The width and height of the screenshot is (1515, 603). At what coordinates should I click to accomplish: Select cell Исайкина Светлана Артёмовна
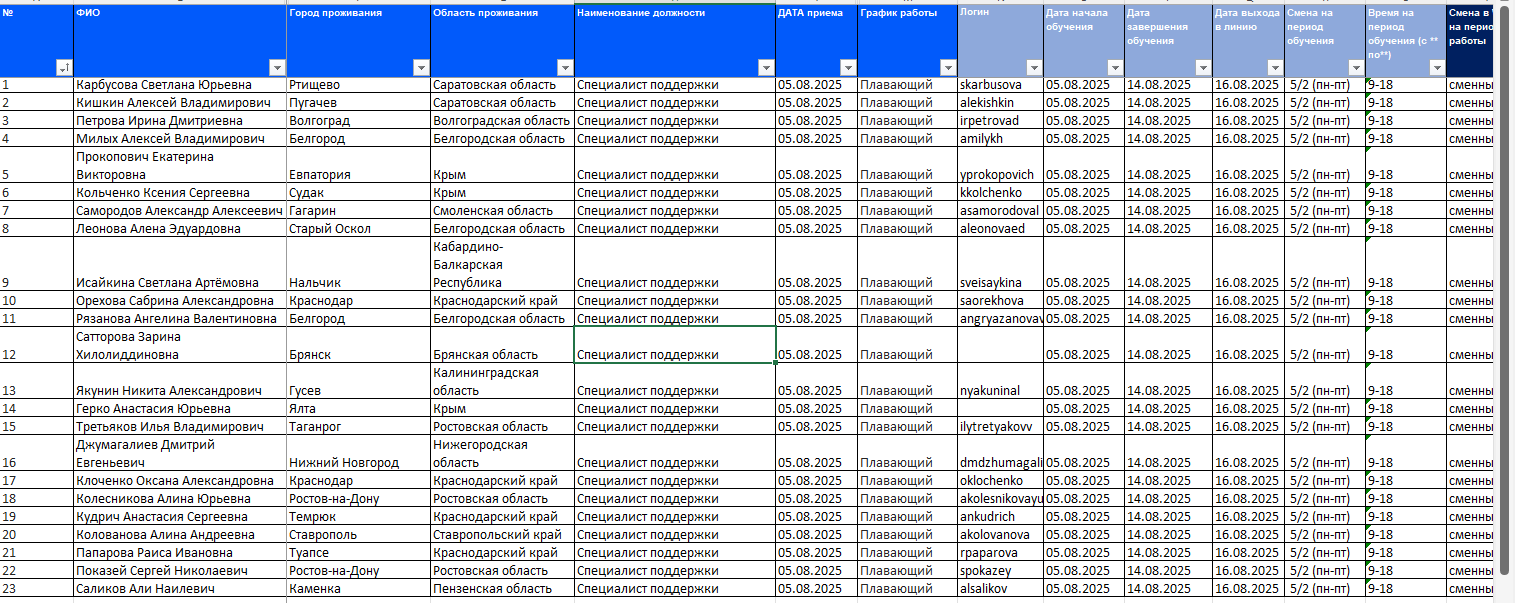coord(180,265)
